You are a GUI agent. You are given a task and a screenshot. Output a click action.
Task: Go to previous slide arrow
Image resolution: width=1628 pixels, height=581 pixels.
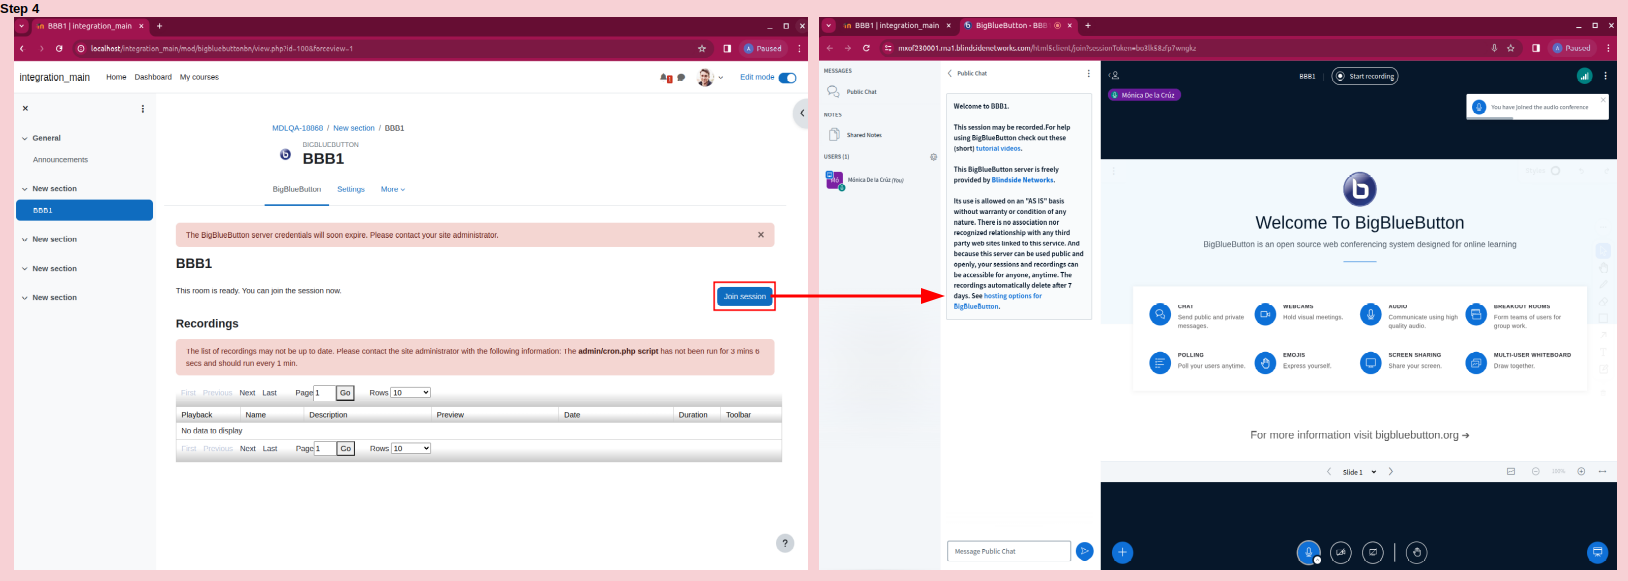(x=1329, y=472)
